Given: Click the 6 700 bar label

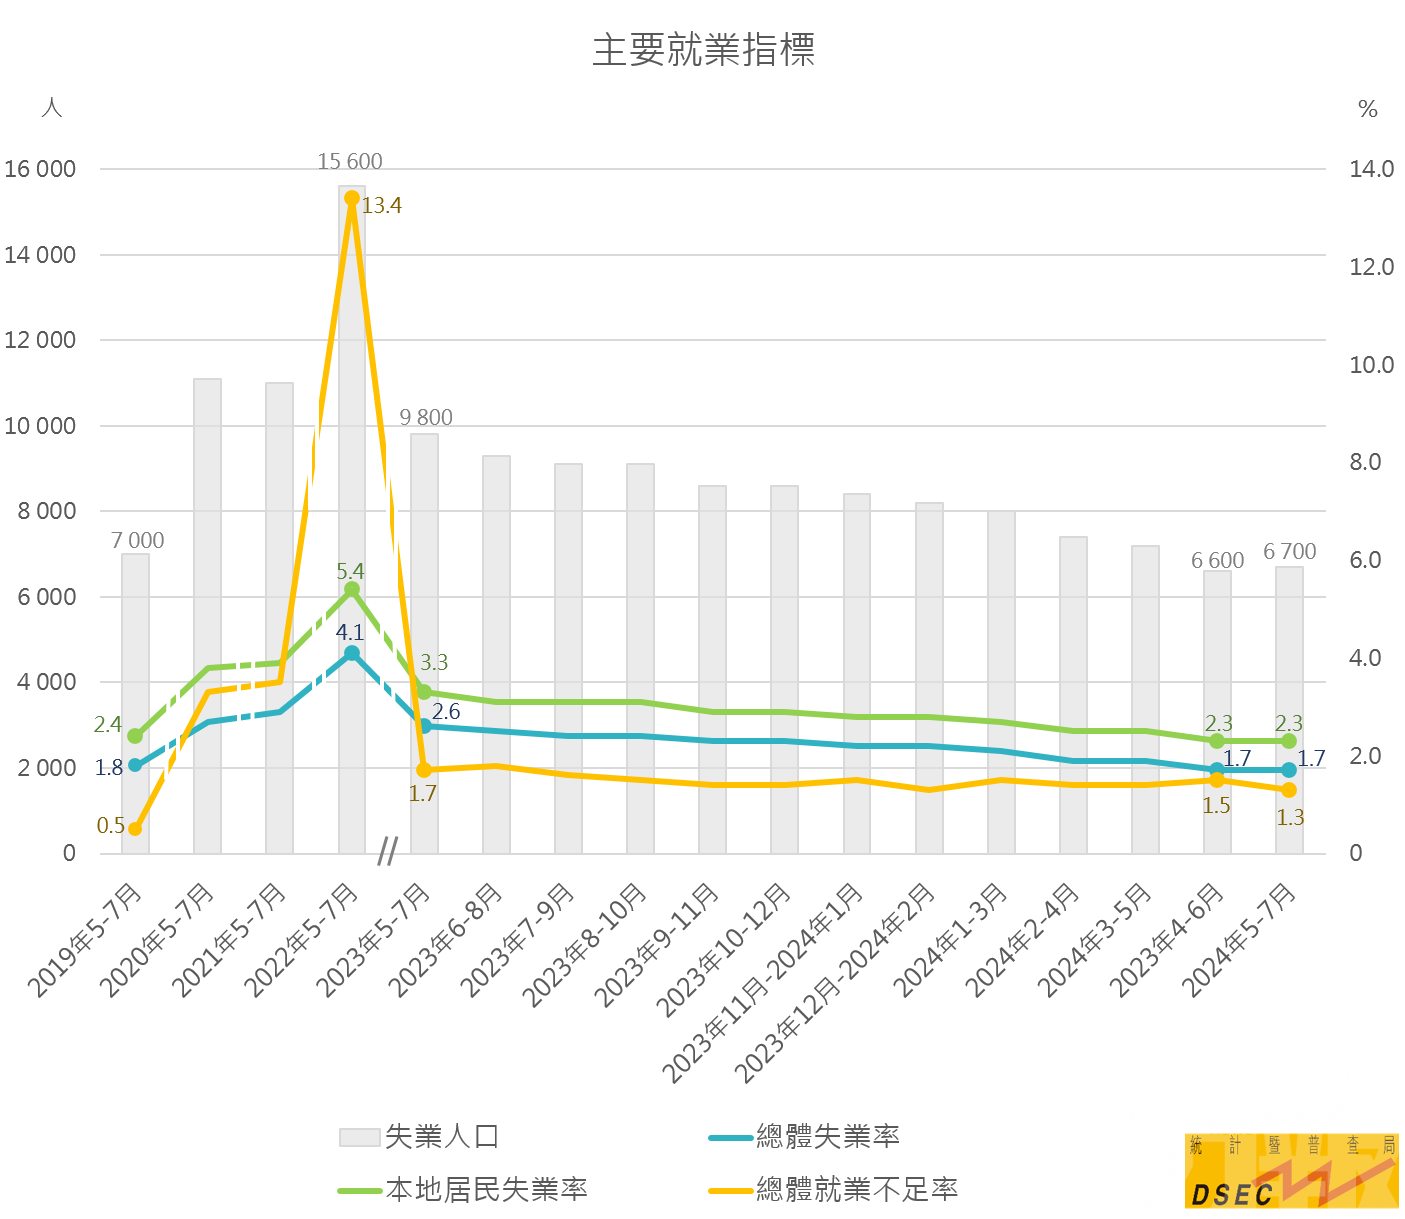Looking at the screenshot, I should pos(1290,552).
